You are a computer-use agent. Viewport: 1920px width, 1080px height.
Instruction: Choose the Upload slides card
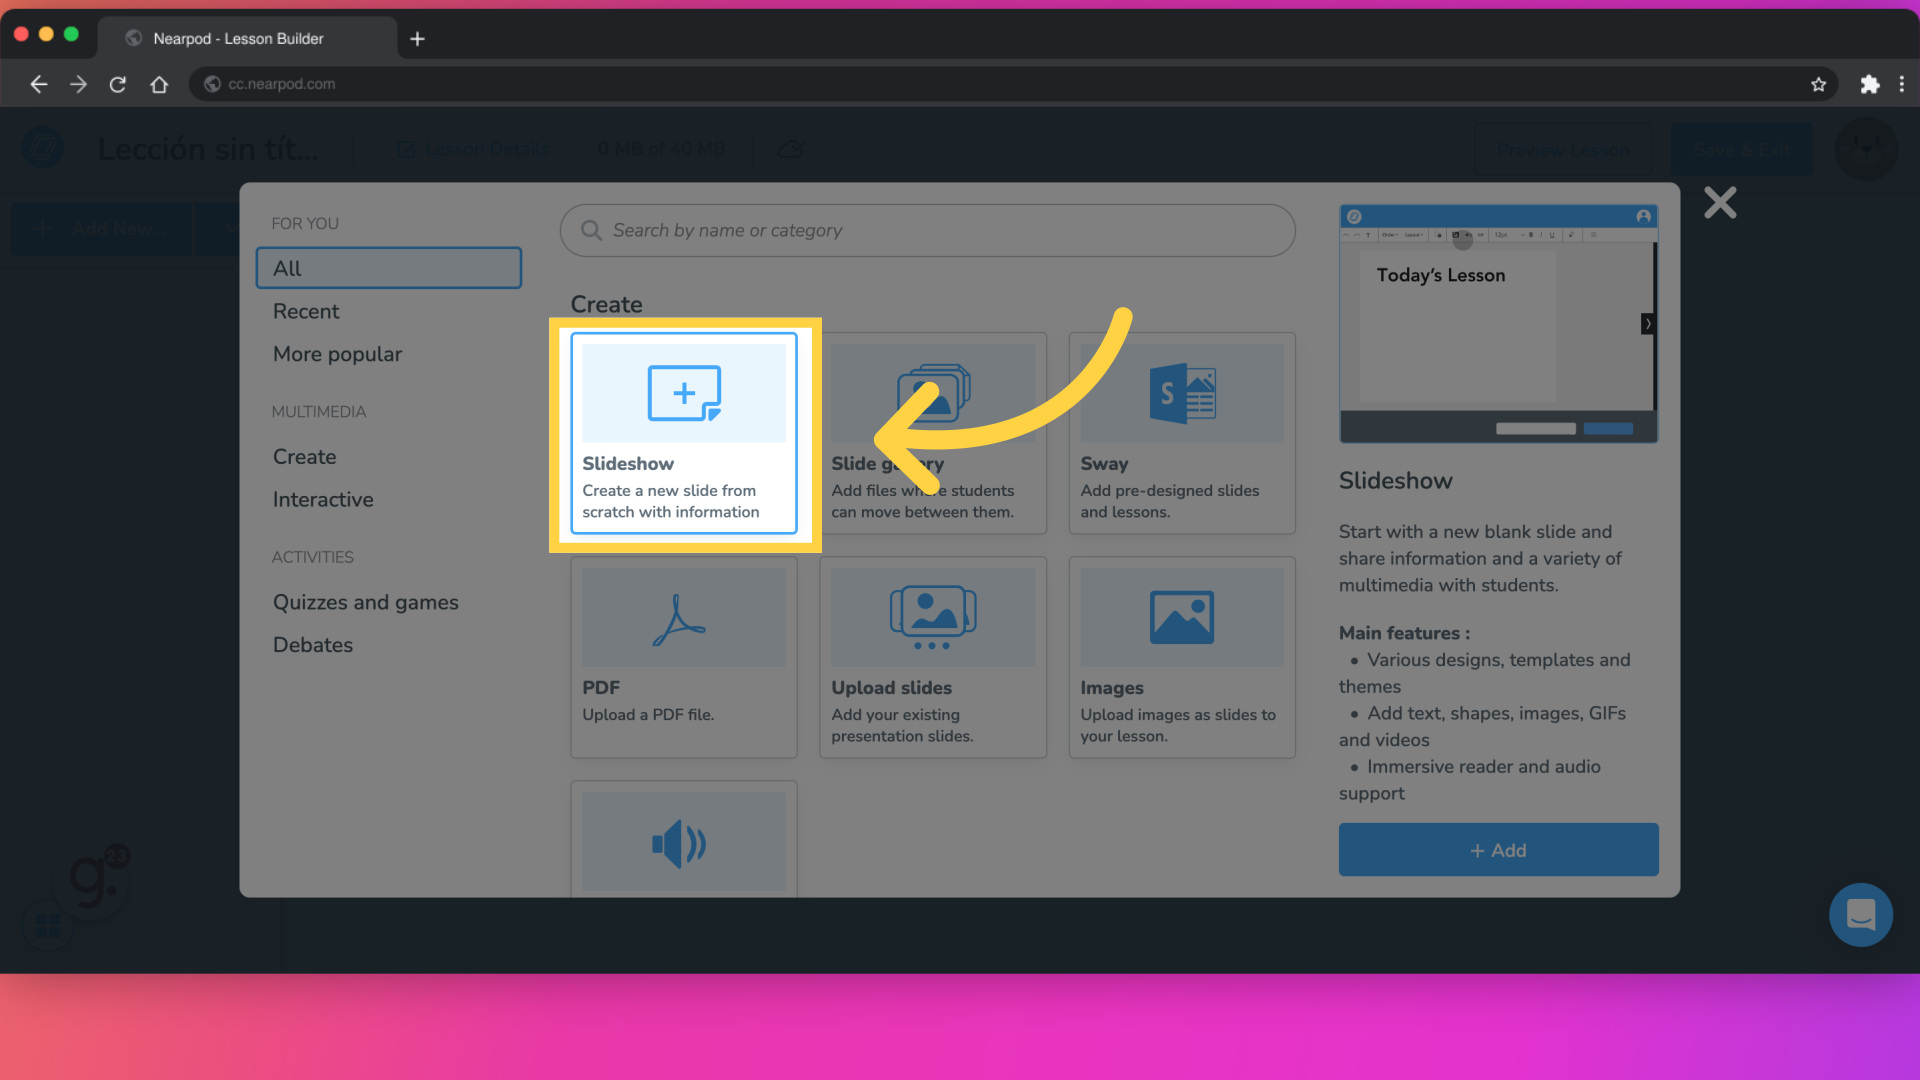pyautogui.click(x=932, y=657)
